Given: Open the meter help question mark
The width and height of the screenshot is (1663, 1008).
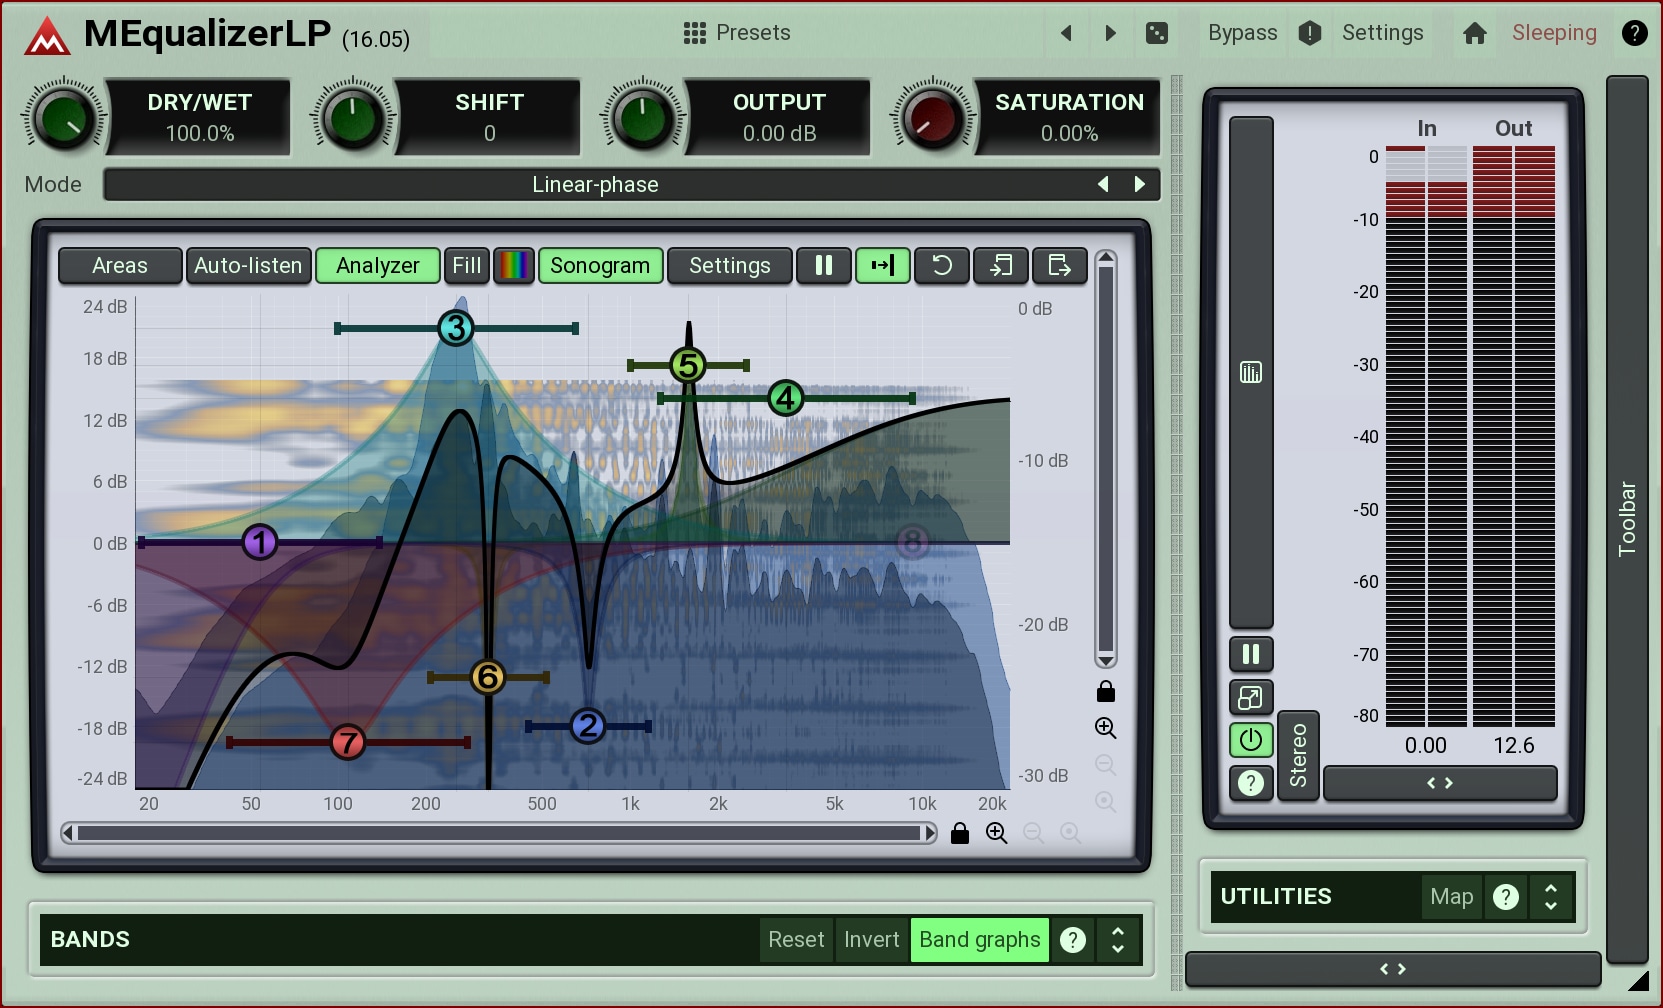Looking at the screenshot, I should pos(1251,783).
